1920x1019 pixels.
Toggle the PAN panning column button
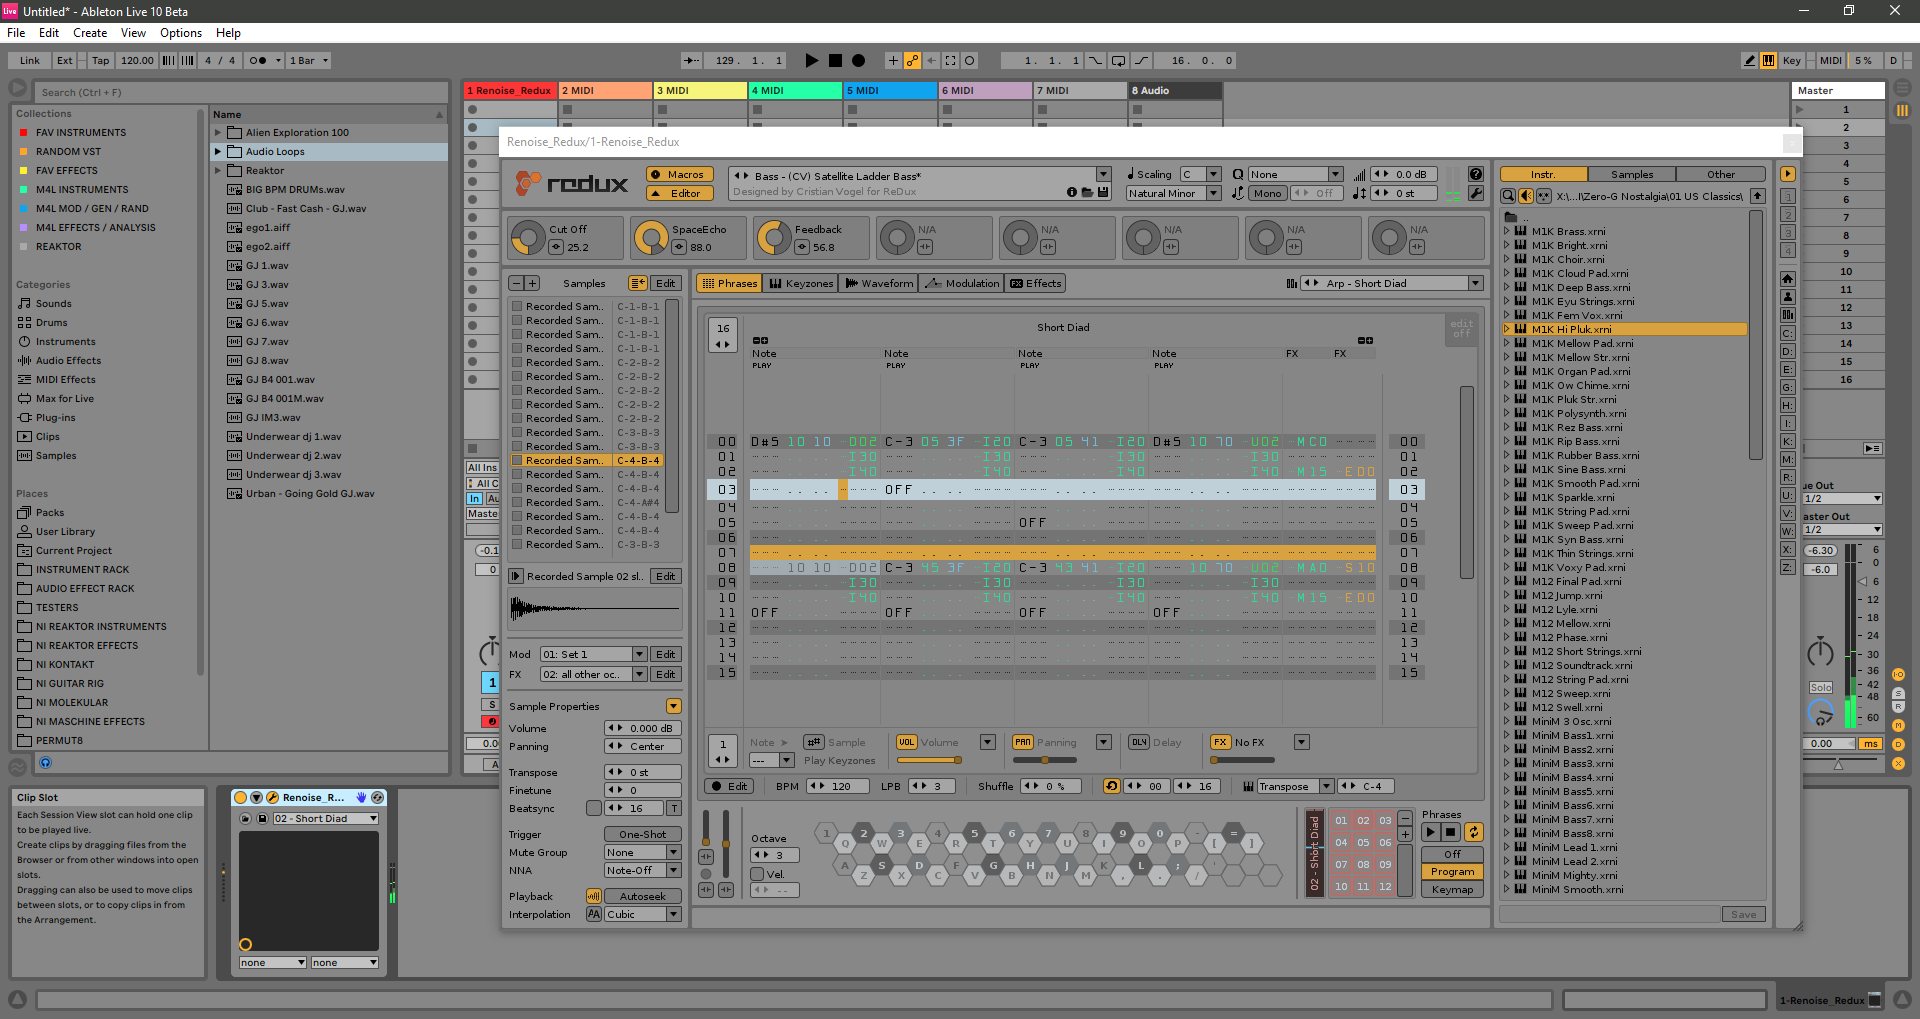coord(1022,742)
